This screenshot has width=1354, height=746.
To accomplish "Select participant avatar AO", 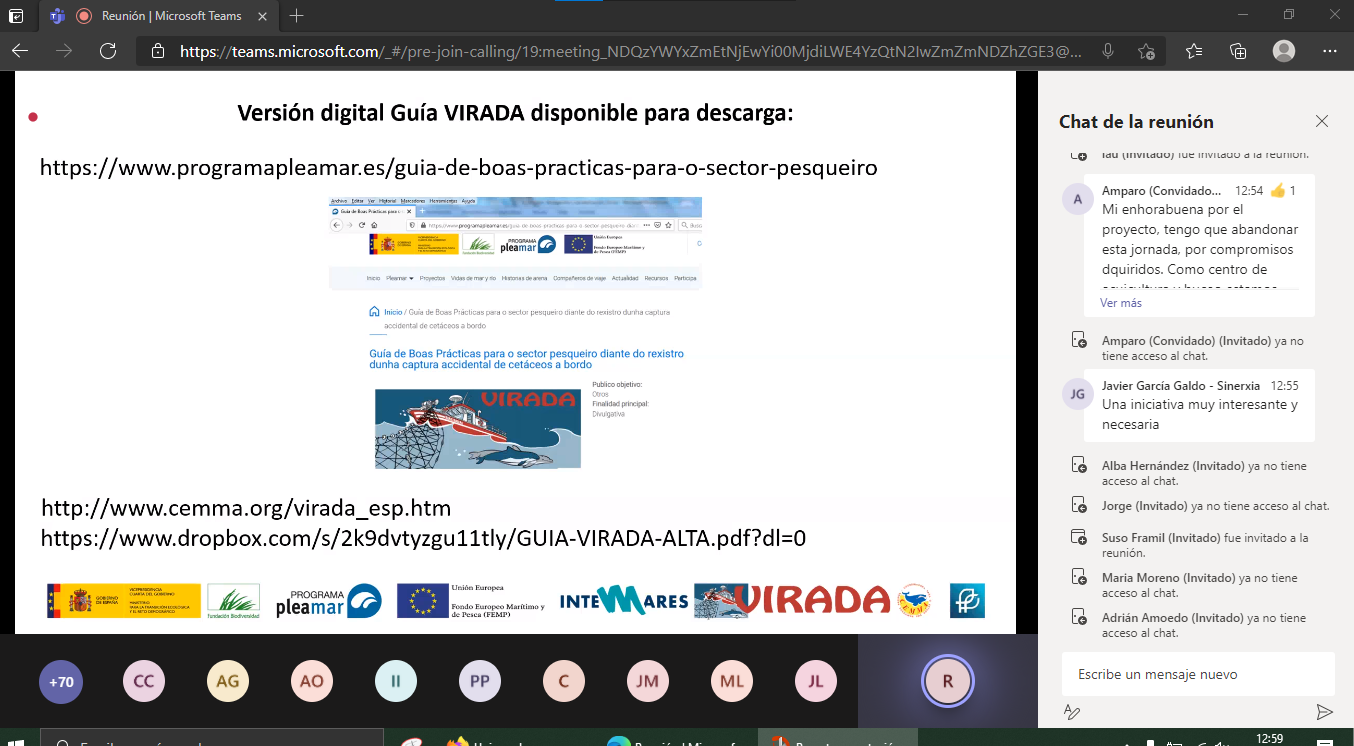I will pos(312,682).
